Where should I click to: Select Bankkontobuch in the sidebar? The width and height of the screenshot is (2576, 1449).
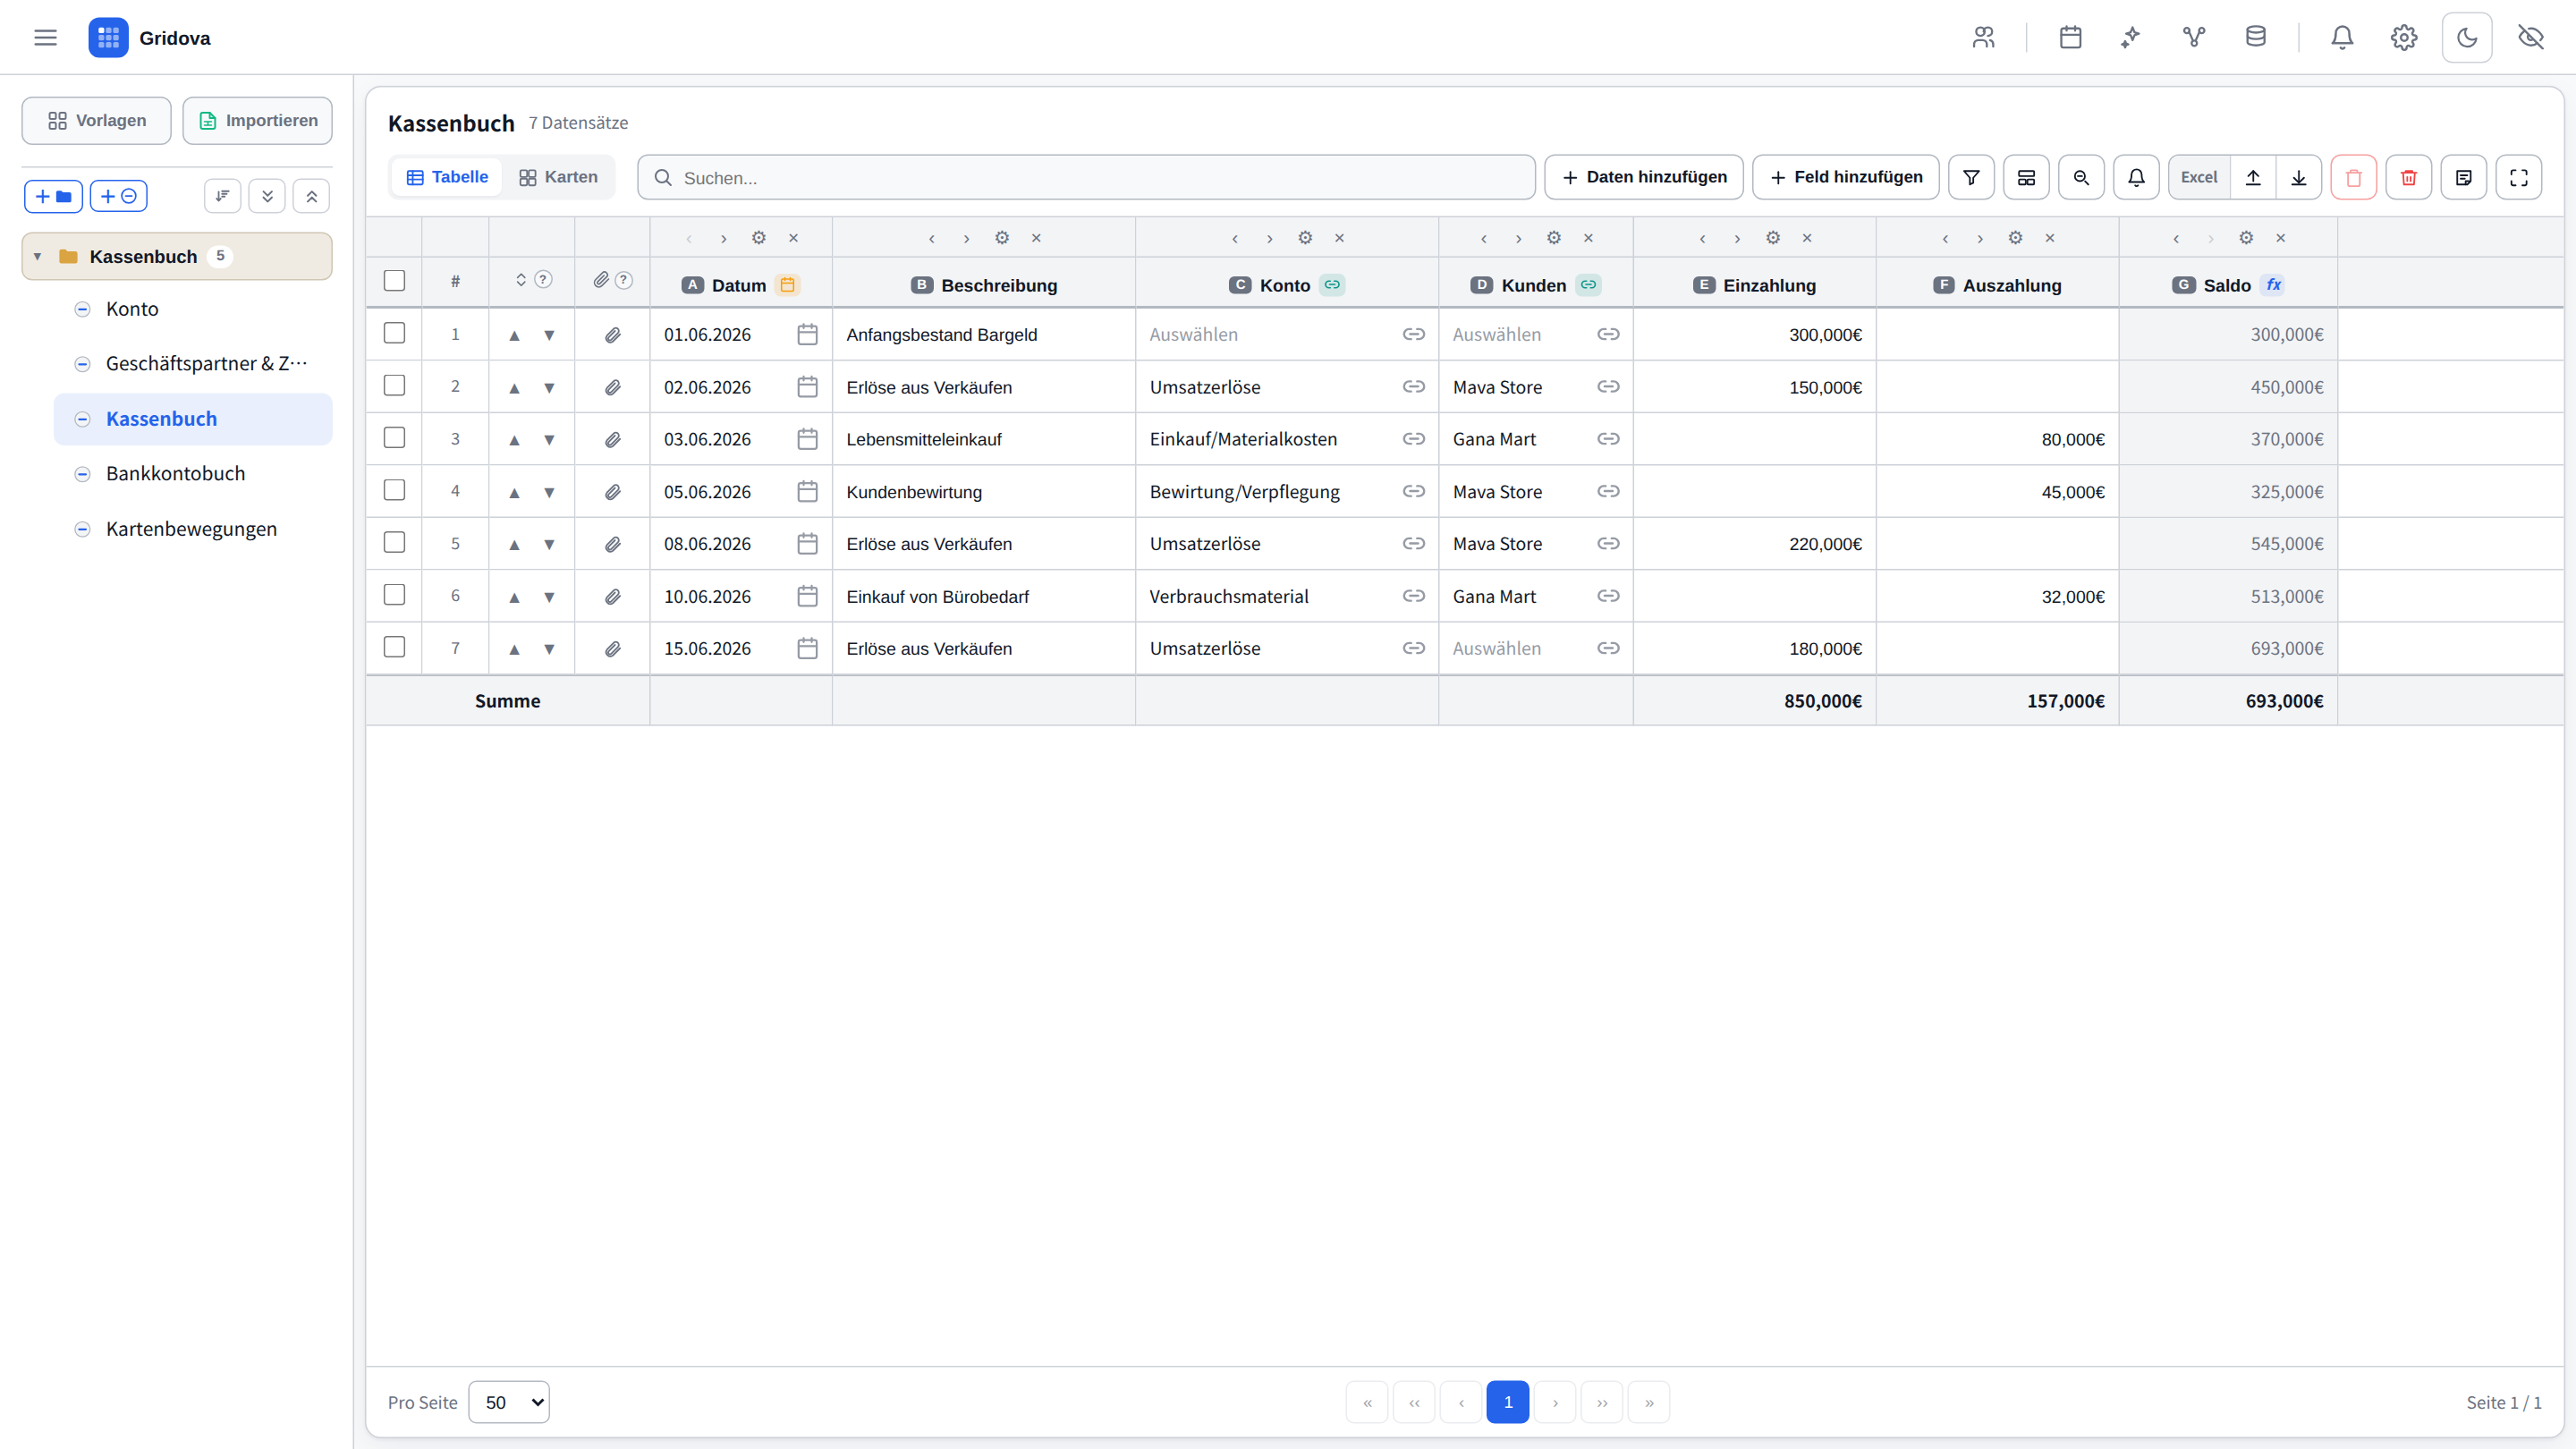[175, 474]
